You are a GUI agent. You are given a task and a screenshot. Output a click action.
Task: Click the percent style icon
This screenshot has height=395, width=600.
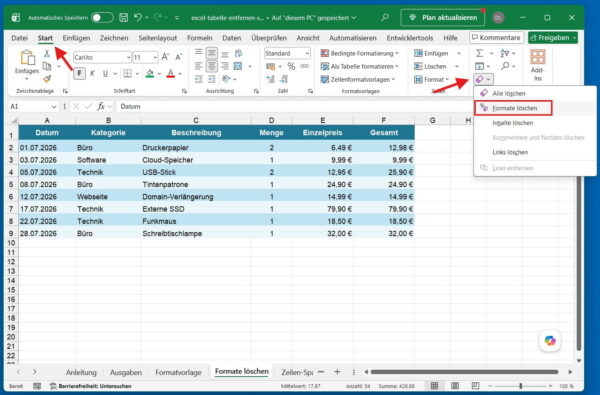(x=291, y=67)
